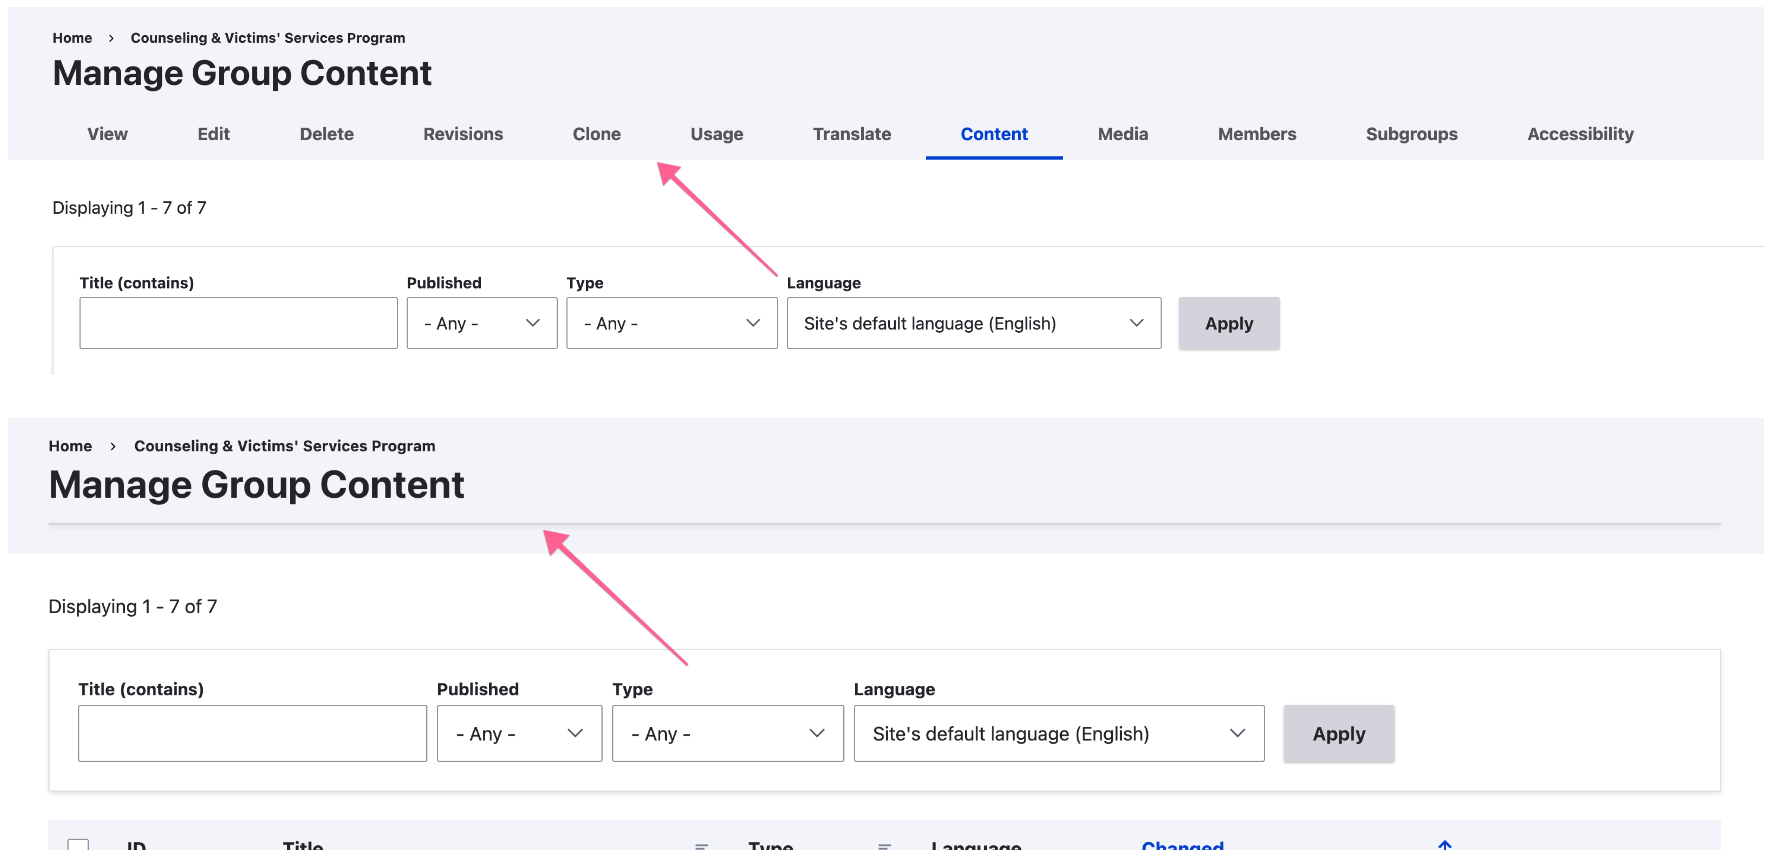Open the Language dropdown beneath the tab bar
The image size is (1774, 862).
[973, 323]
